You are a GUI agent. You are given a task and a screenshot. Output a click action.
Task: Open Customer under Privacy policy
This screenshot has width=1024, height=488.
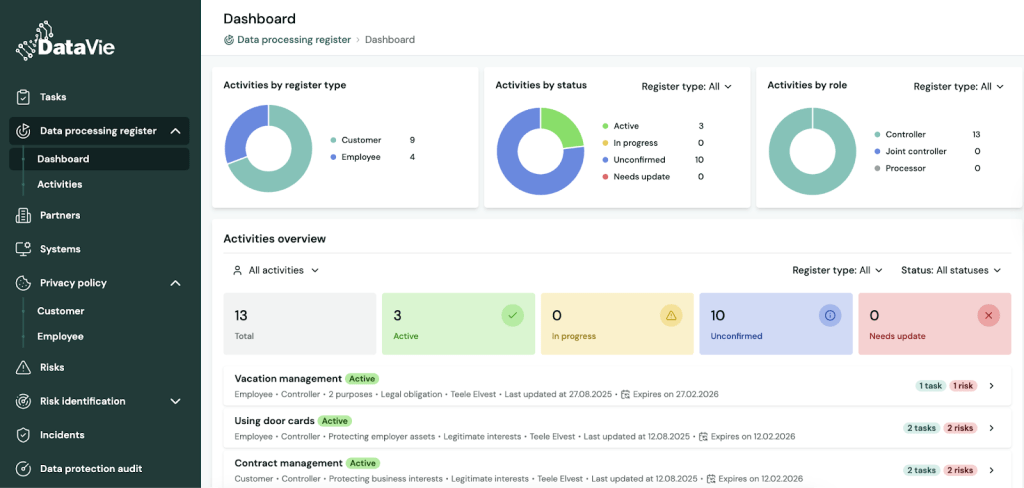point(61,311)
